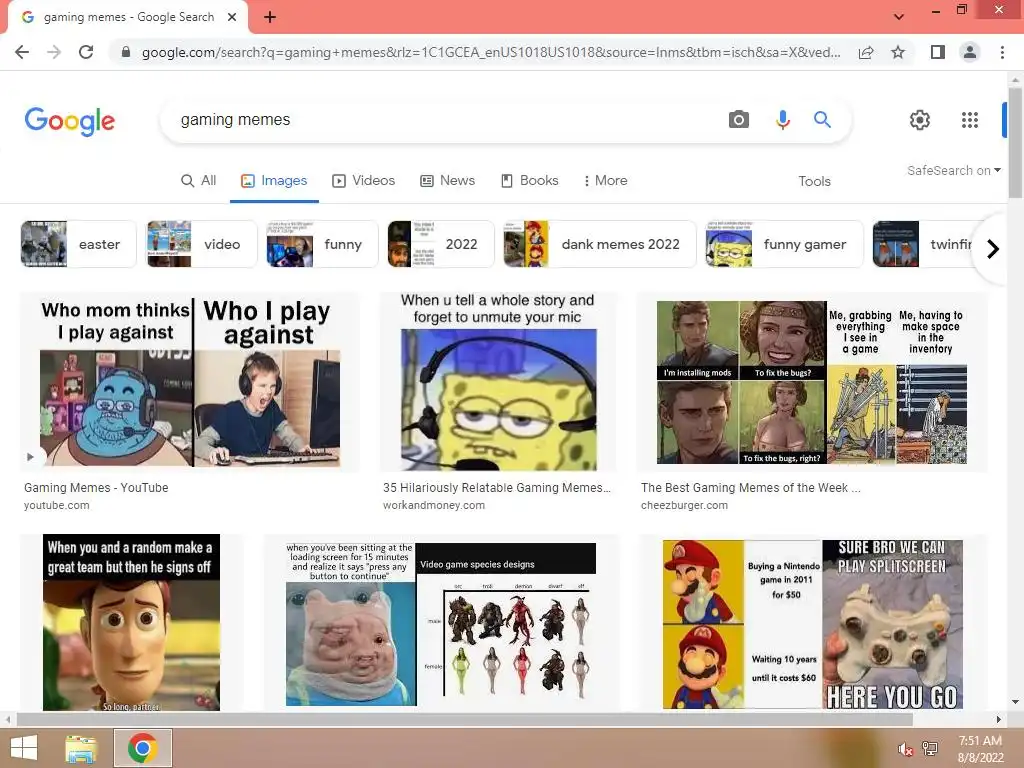Open Chrome three-dot menu
The image size is (1024, 768).
pyautogui.click(x=1002, y=52)
